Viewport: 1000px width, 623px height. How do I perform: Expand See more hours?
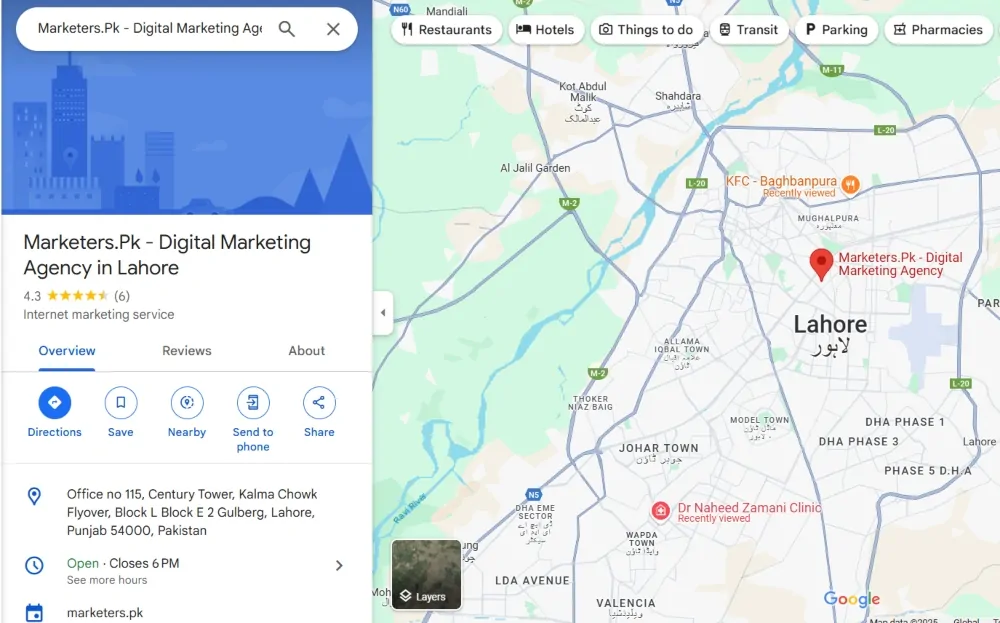(106, 579)
